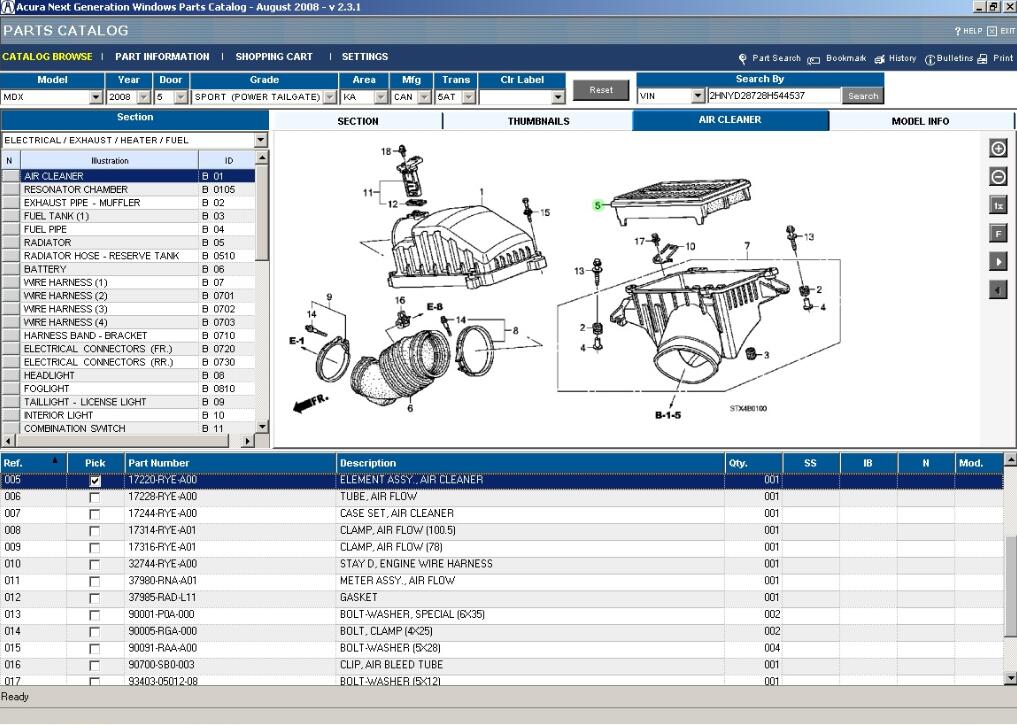The height and width of the screenshot is (725, 1017).
Task: Click the F fit-to-view icon
Action: [x=998, y=233]
